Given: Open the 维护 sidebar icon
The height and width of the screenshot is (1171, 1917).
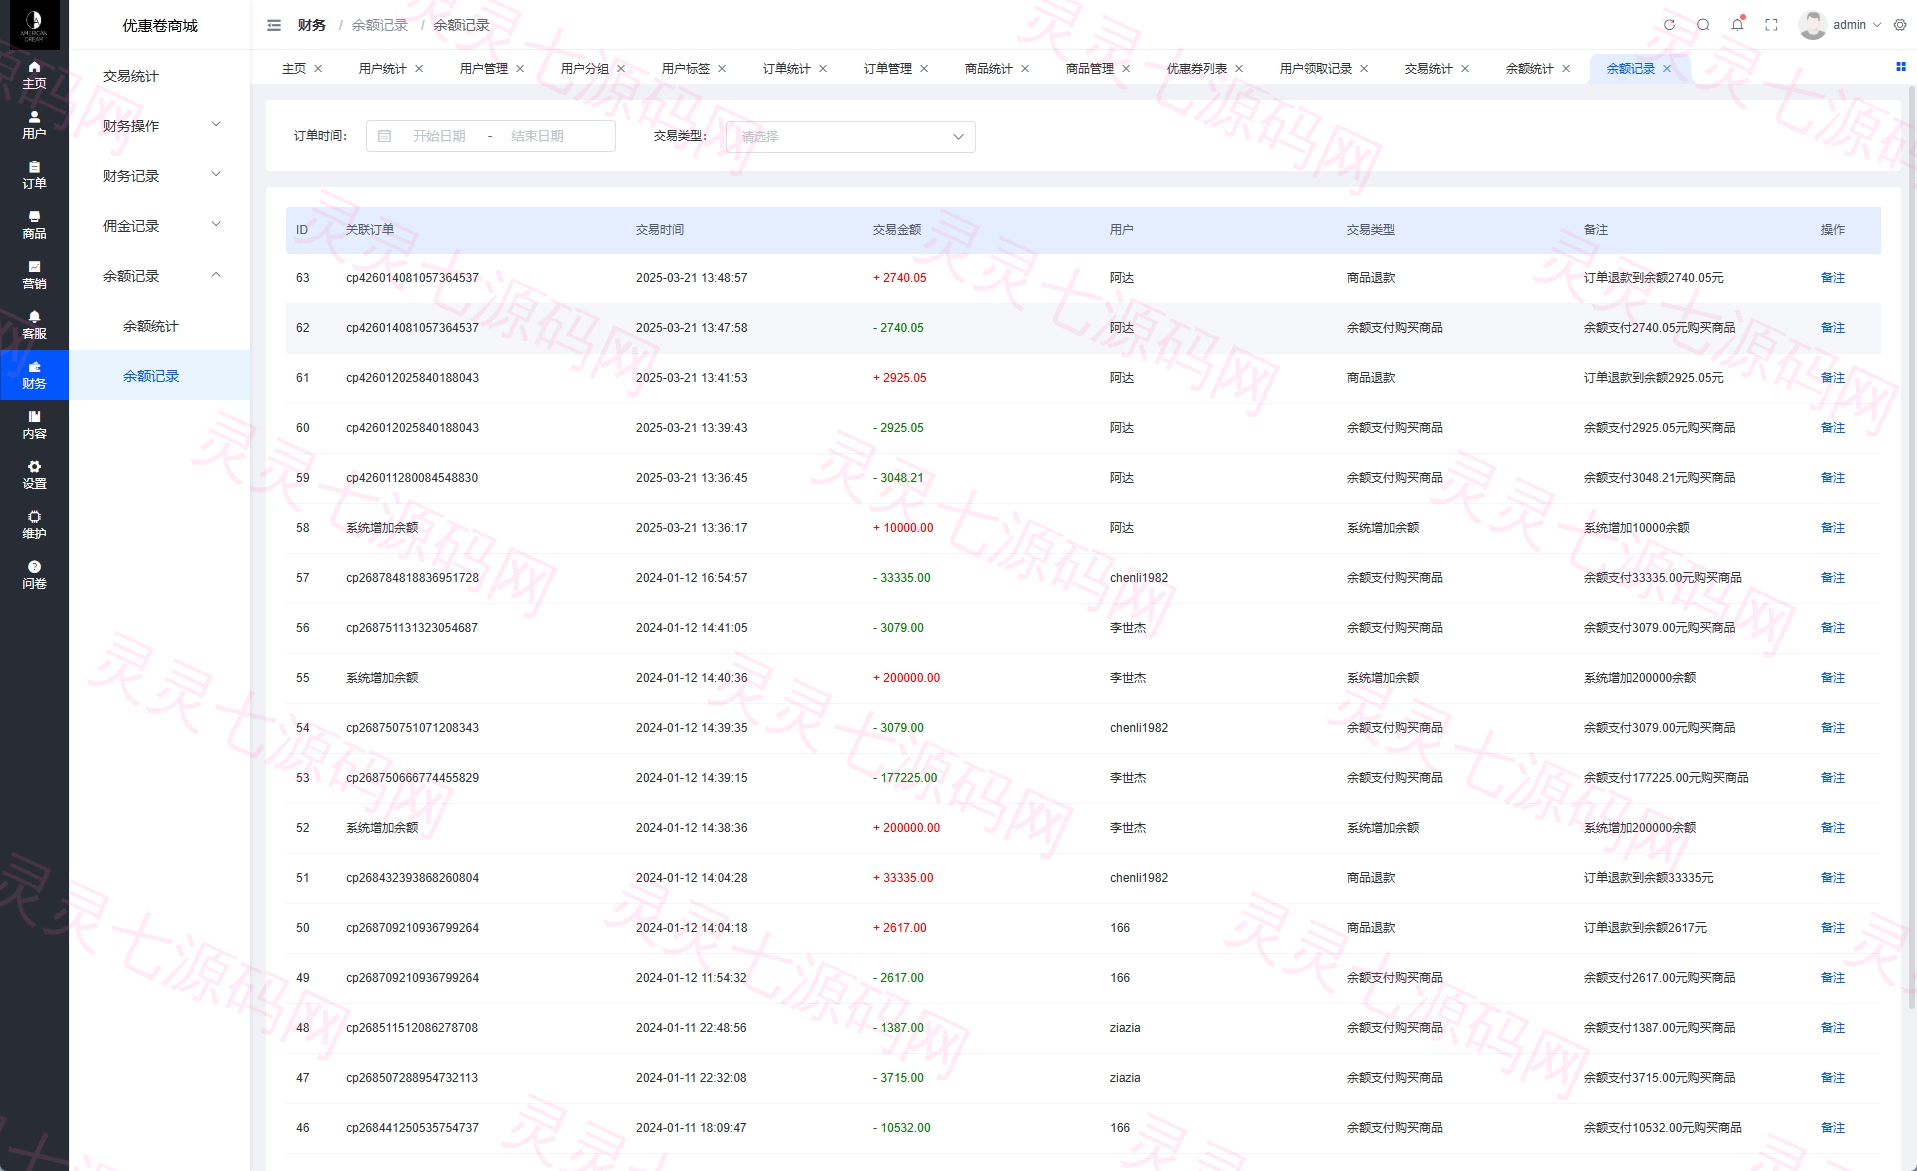Looking at the screenshot, I should (x=34, y=525).
